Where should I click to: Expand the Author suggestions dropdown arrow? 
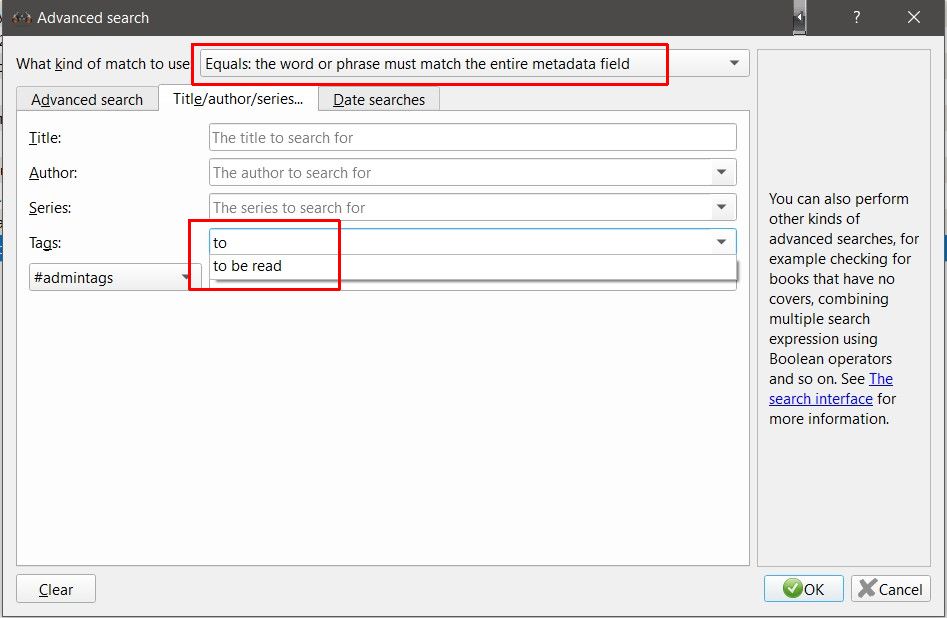click(721, 172)
